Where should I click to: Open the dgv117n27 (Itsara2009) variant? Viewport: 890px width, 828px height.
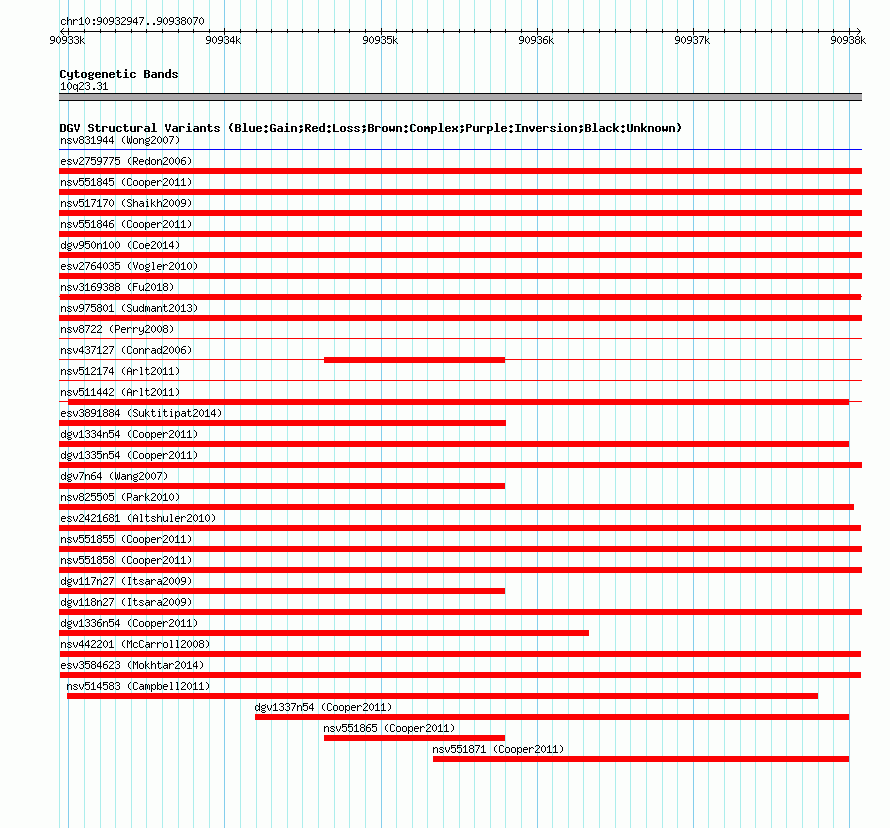click(x=126, y=581)
